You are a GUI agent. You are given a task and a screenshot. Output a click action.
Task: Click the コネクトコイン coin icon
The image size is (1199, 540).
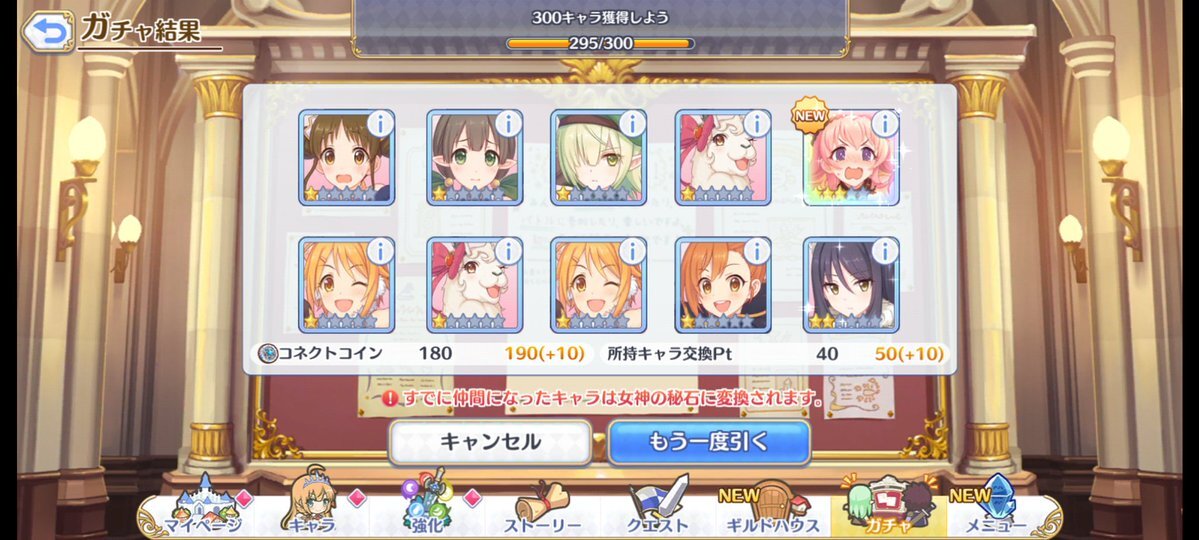point(268,353)
